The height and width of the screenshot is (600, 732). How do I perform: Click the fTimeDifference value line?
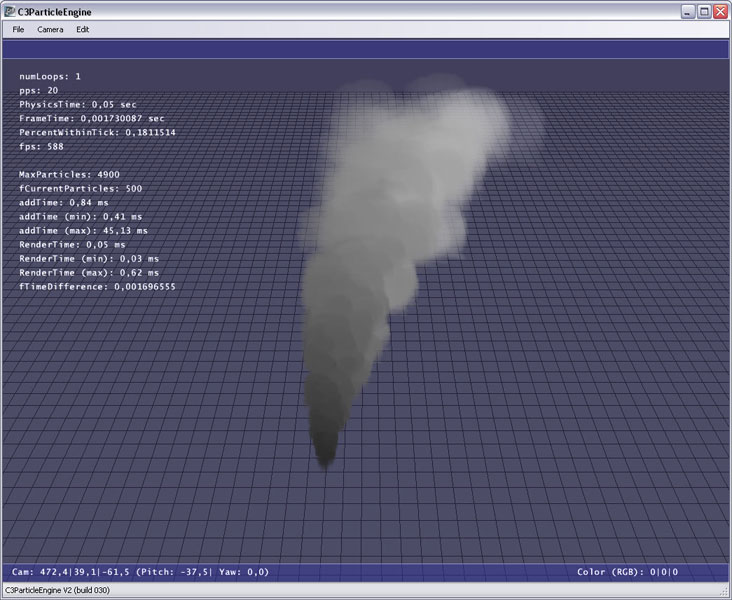pos(97,286)
